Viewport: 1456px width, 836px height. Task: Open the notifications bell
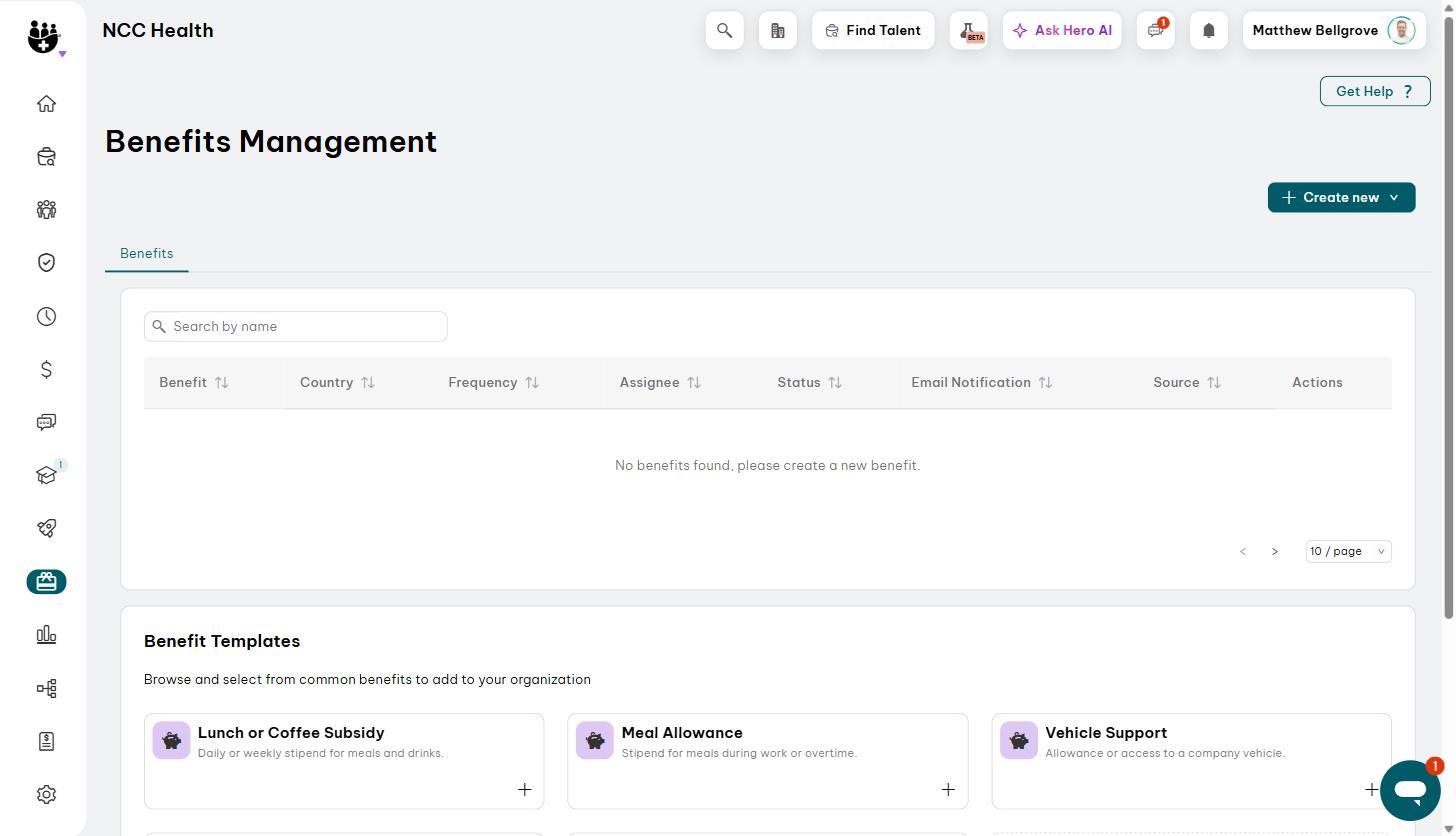(1209, 31)
